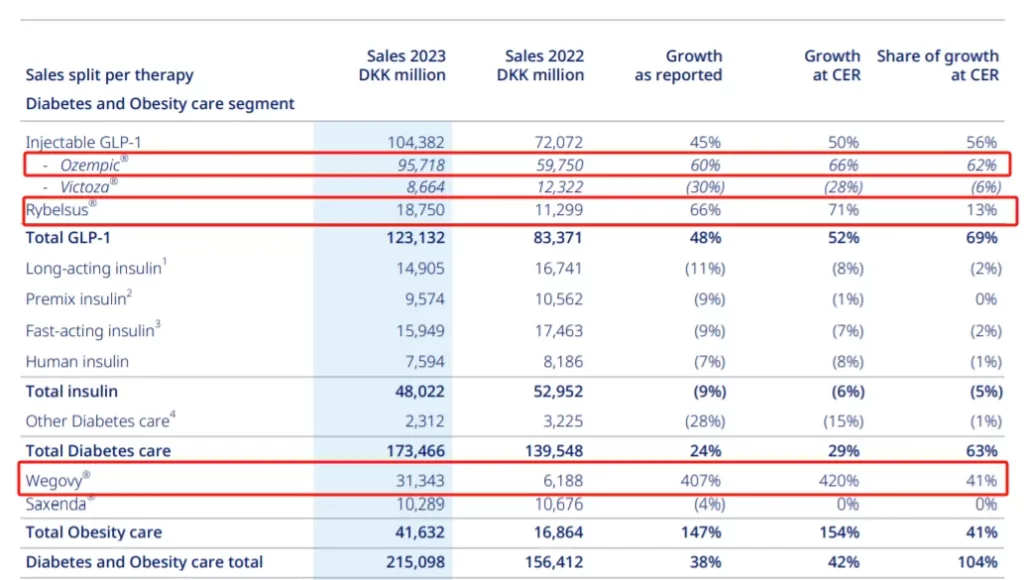The width and height of the screenshot is (1024, 580).
Task: Click Ozempic 2023 sales value 95,718
Action: (x=421, y=165)
